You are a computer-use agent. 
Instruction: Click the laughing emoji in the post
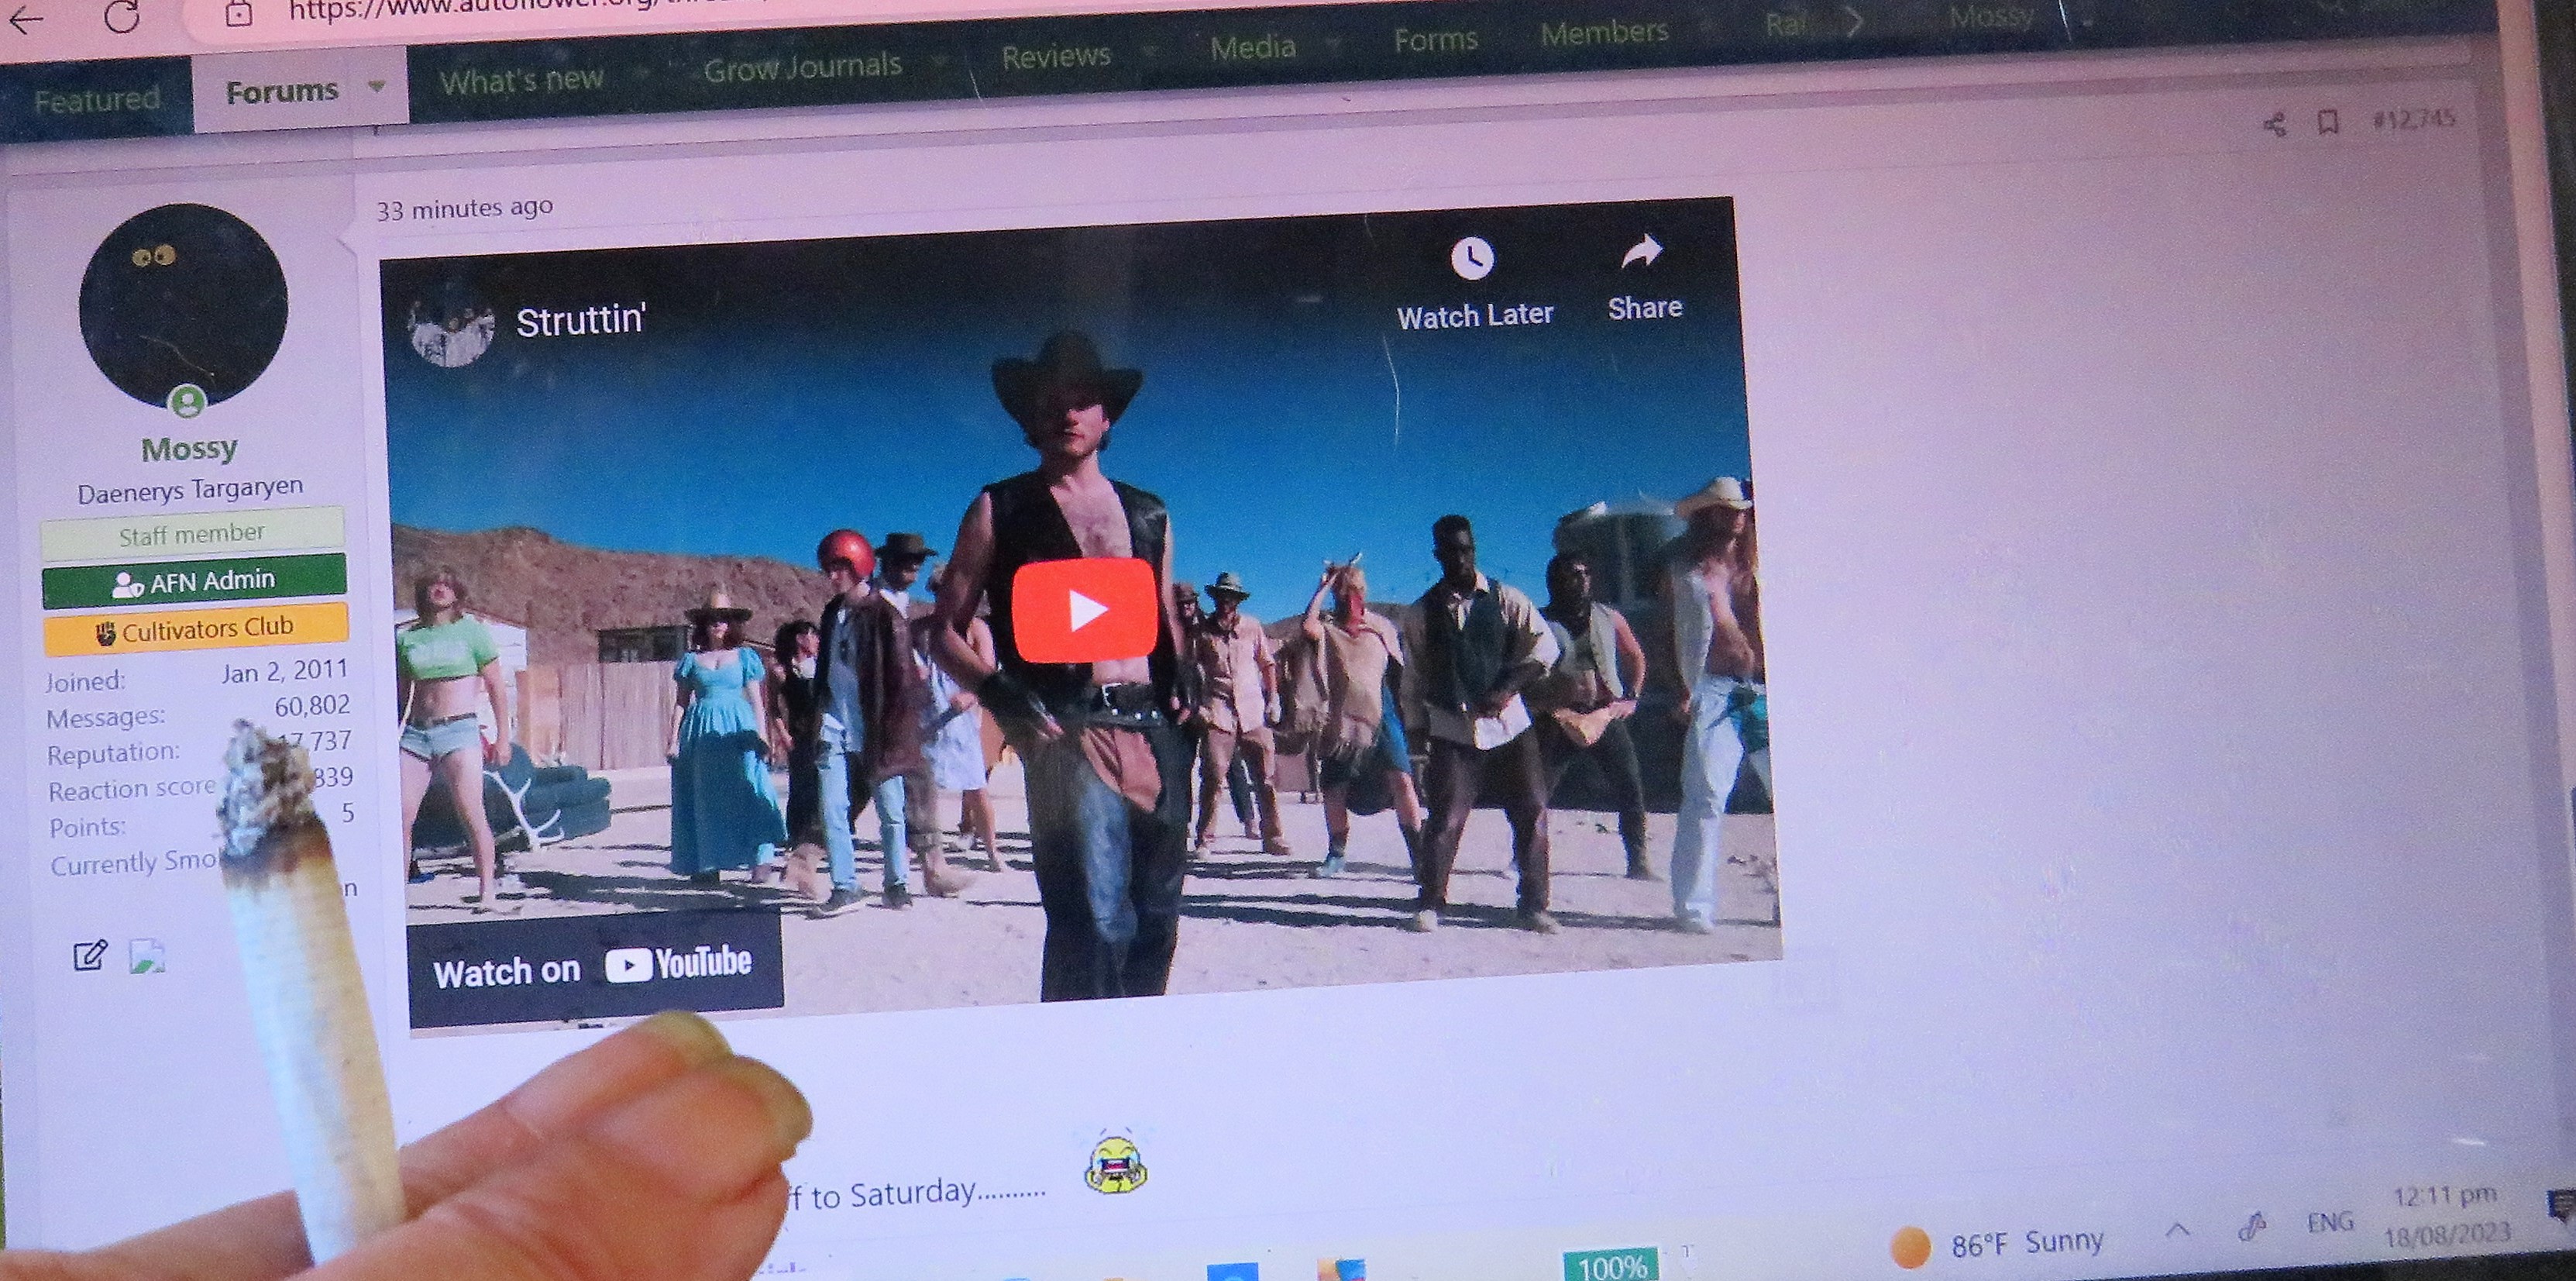coord(1116,1163)
